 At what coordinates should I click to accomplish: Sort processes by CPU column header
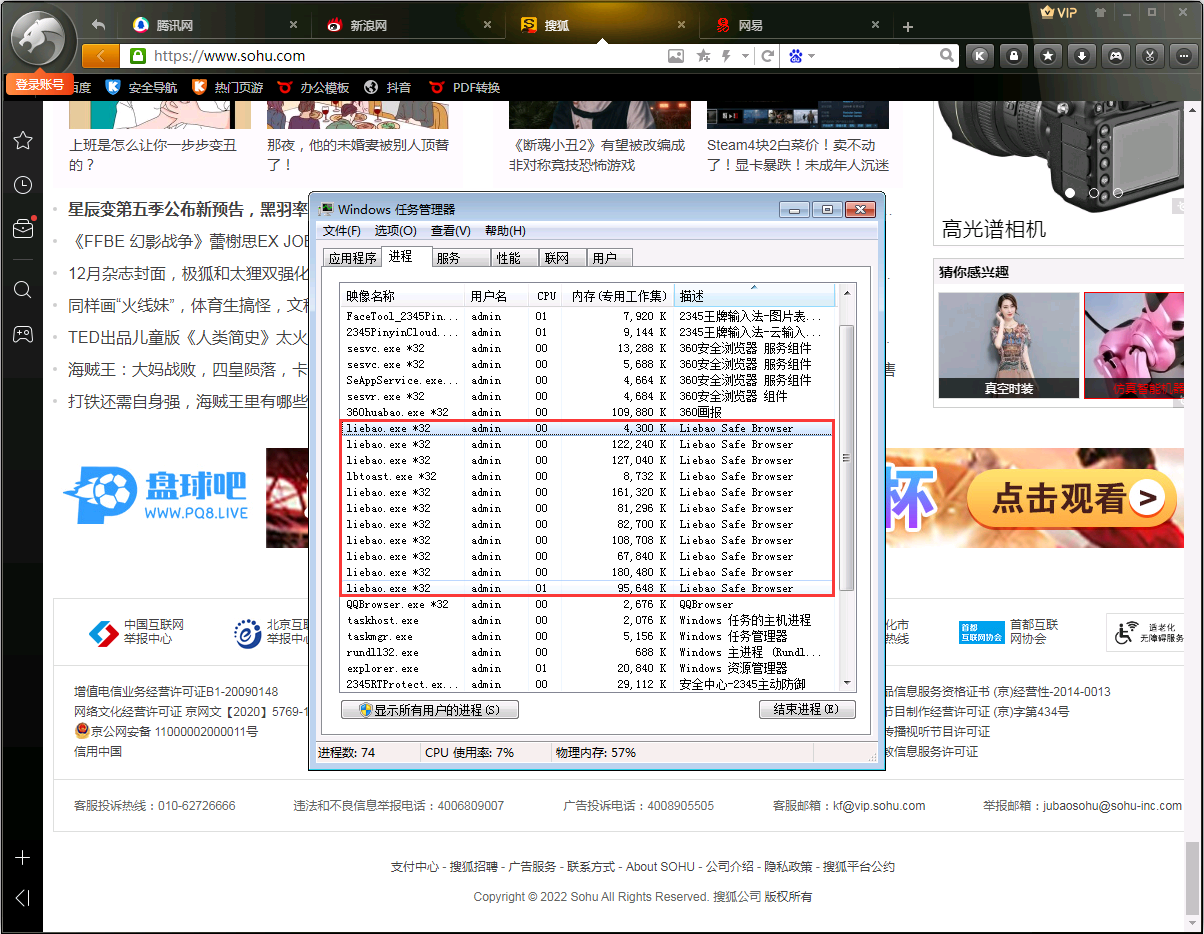coord(547,296)
